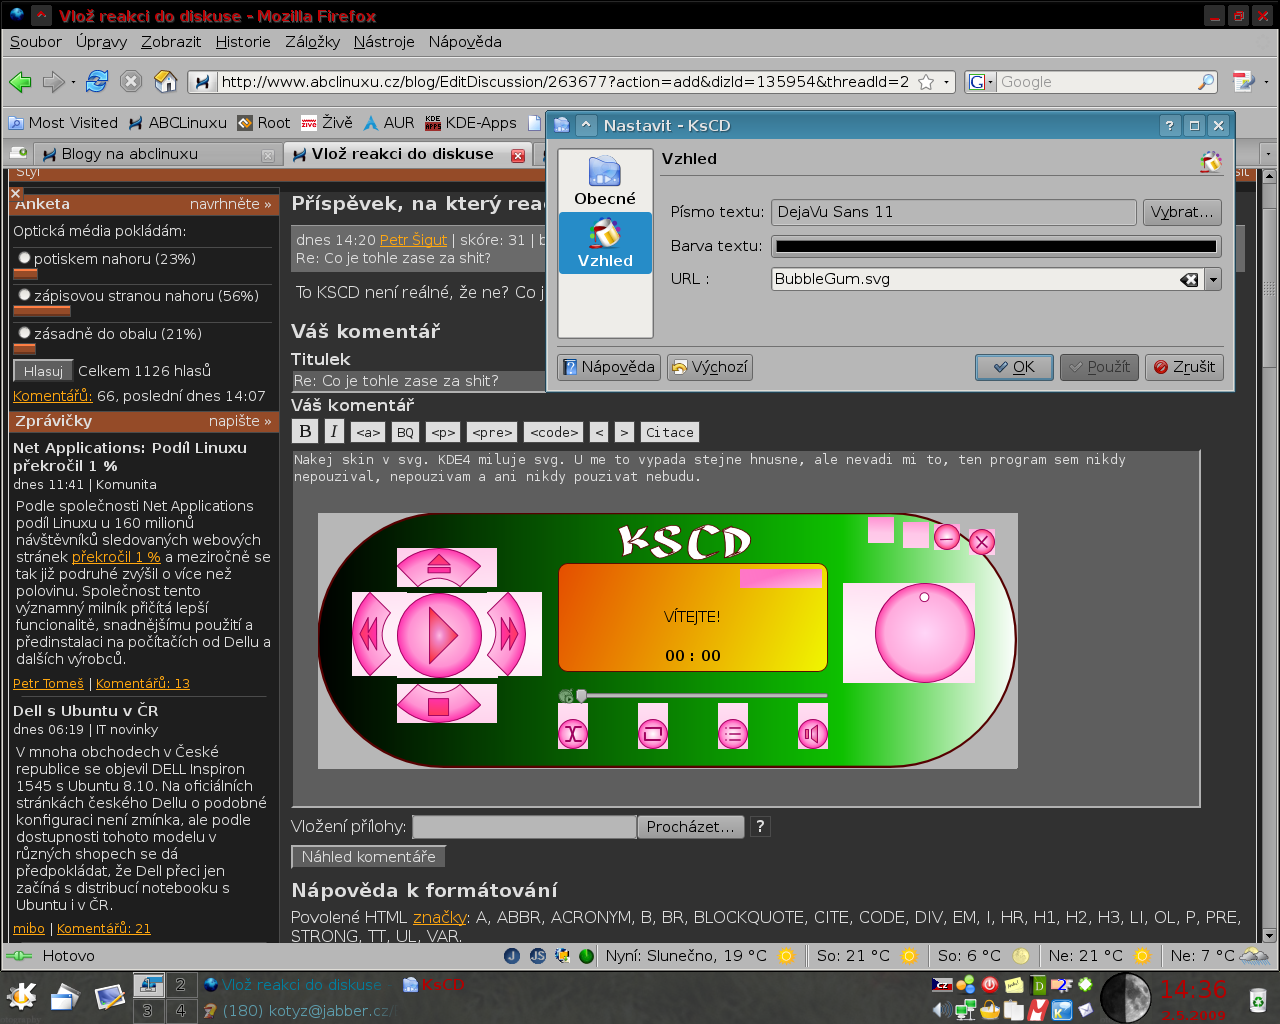
Task: Click the search magnifier in Google box
Action: point(1206,82)
